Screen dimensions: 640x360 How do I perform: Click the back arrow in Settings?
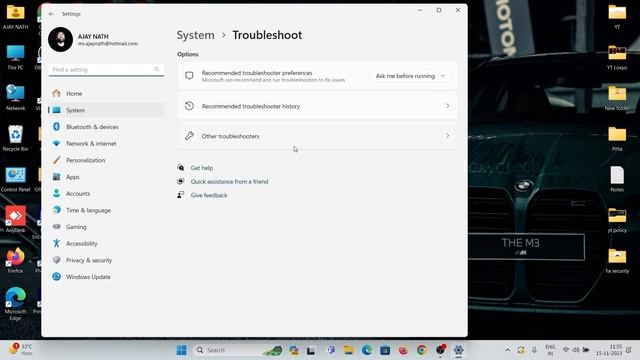pos(51,14)
